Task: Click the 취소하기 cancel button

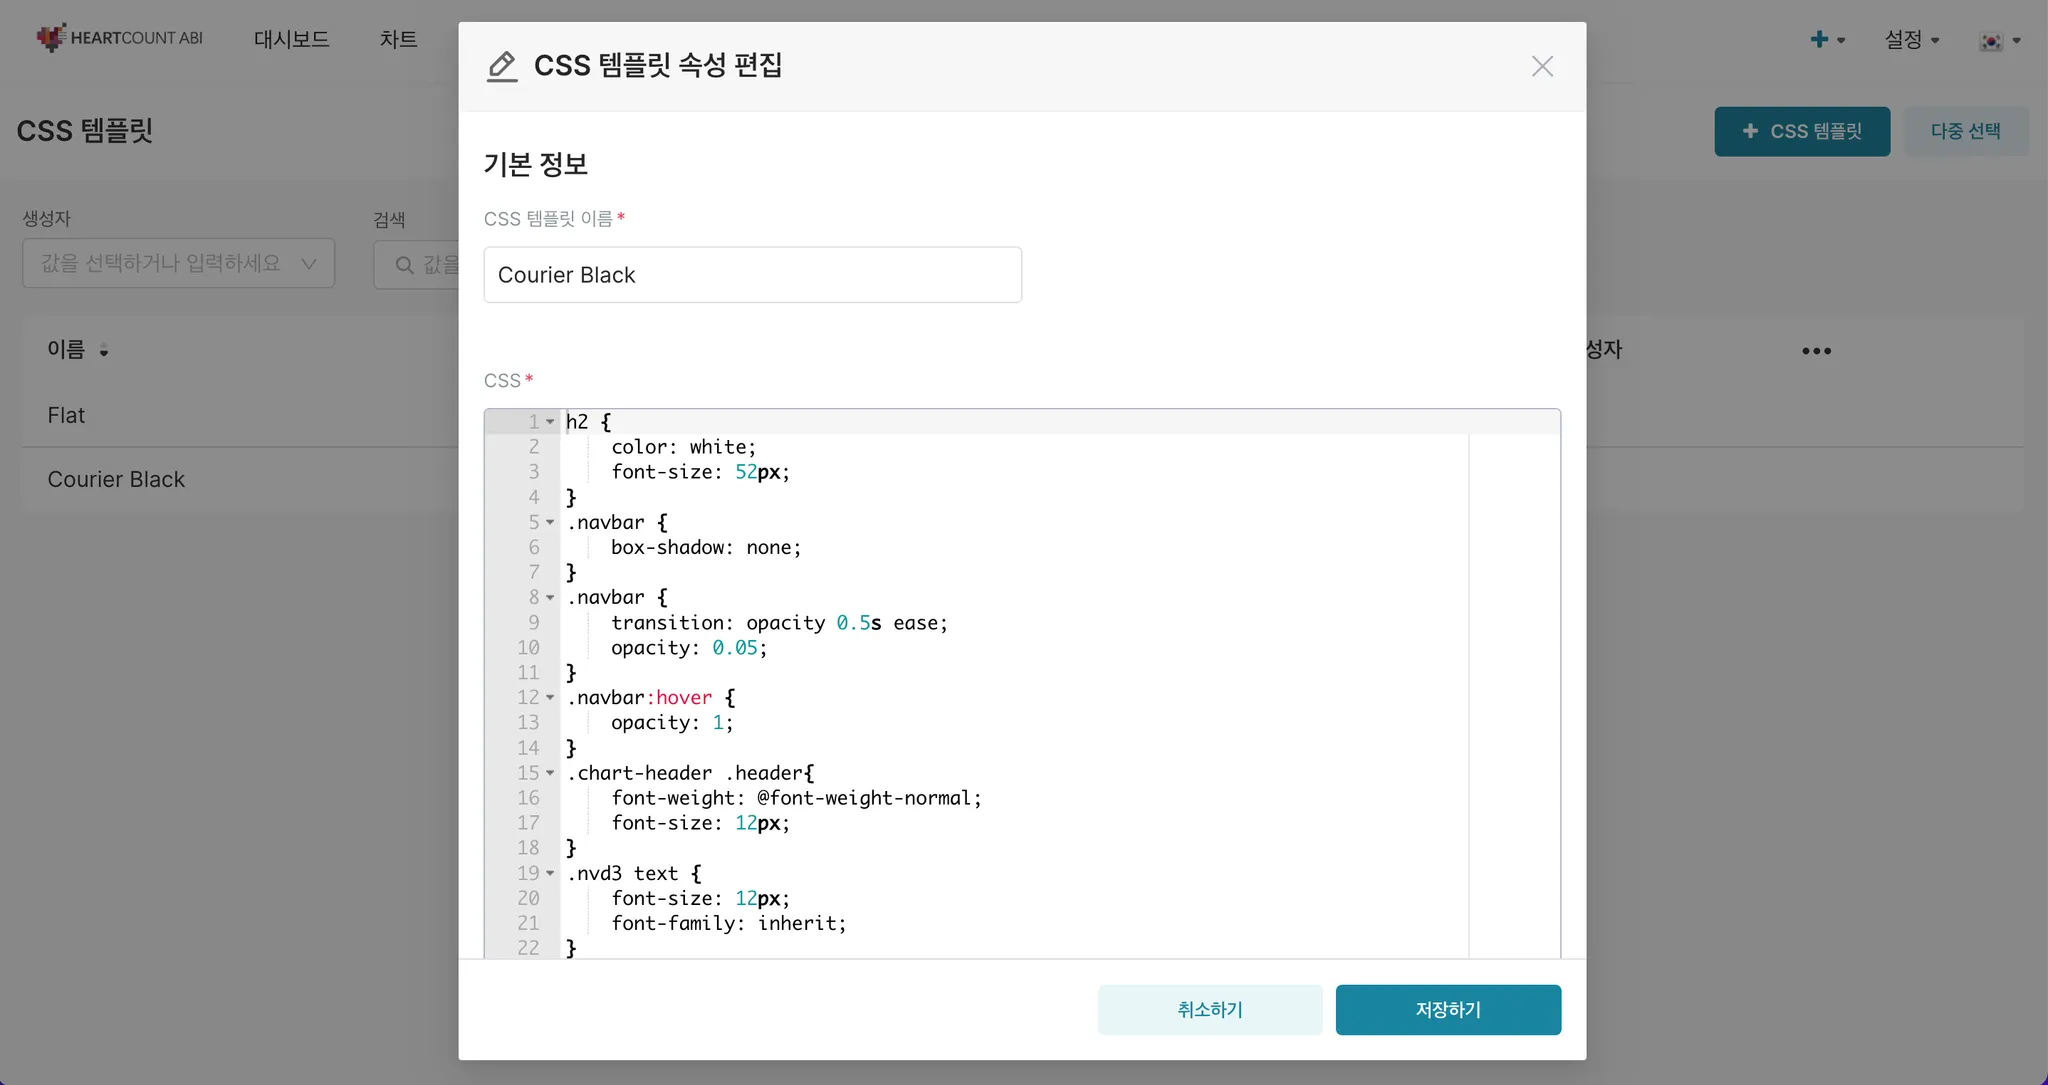Action: (1209, 1010)
